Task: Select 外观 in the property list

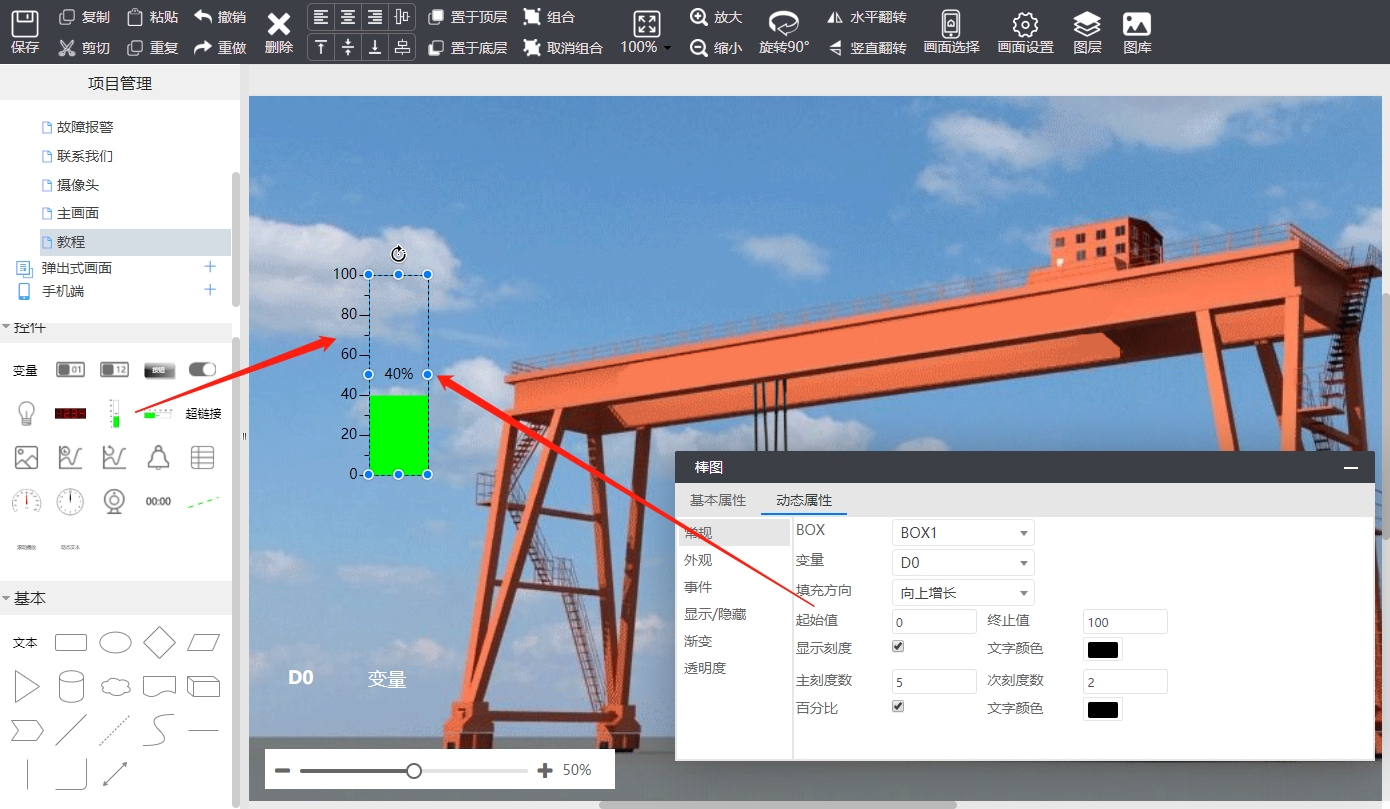Action: pos(698,560)
